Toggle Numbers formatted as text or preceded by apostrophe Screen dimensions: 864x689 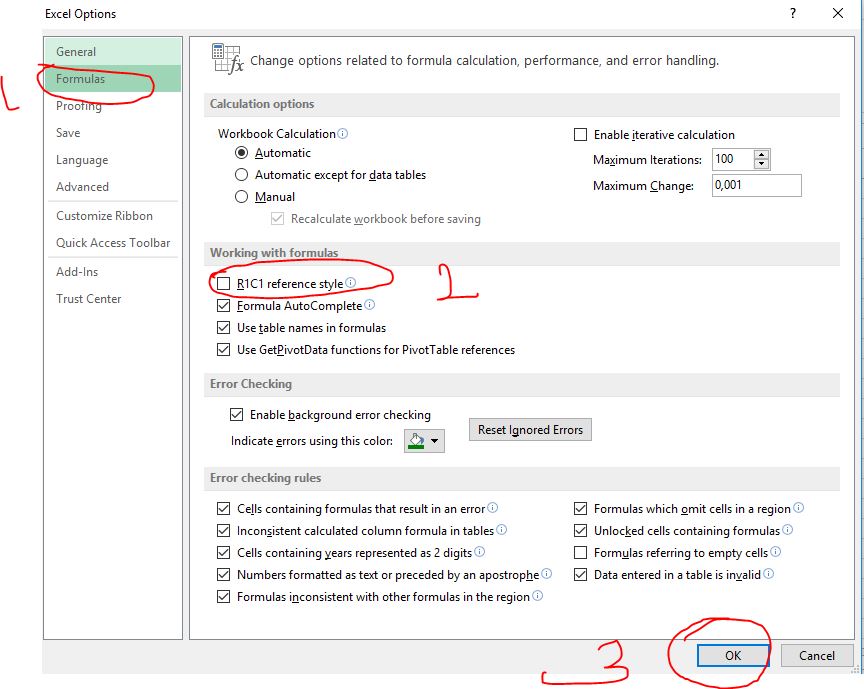223,575
